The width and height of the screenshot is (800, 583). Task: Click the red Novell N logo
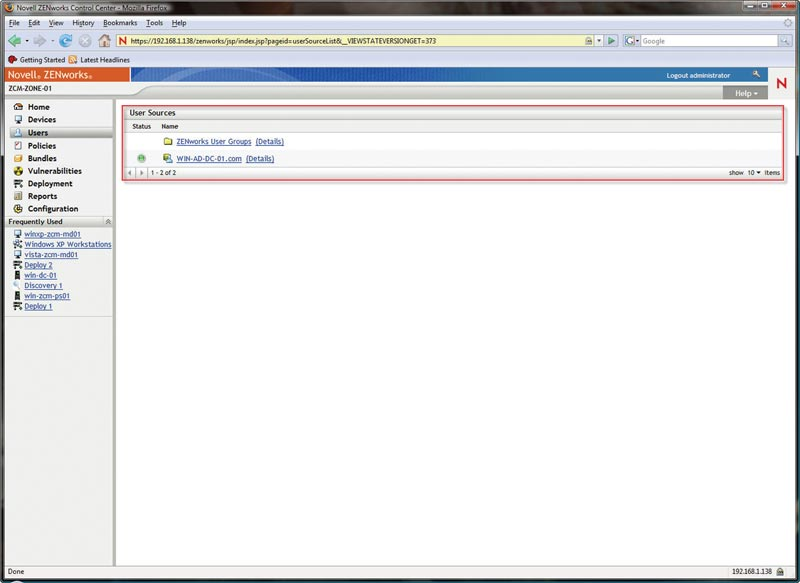(782, 83)
